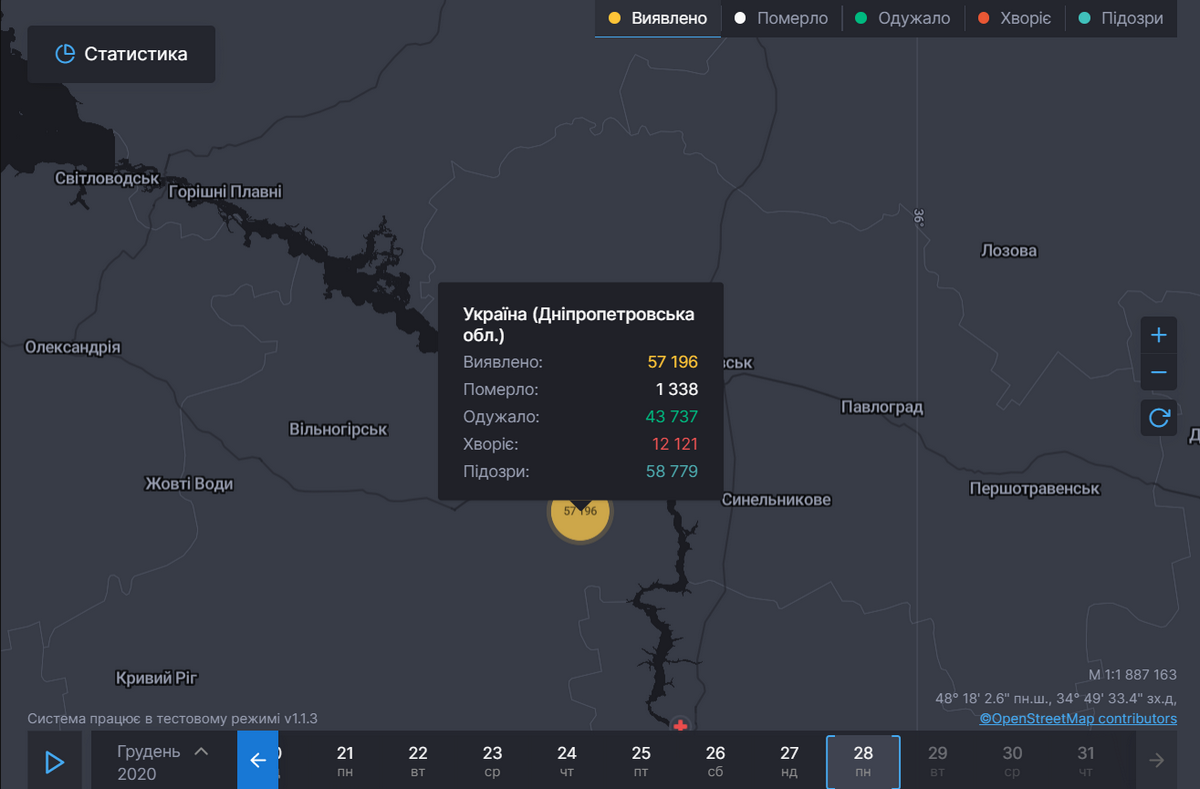Zoom in the map with plus
The width and height of the screenshot is (1200, 789).
(x=1159, y=335)
